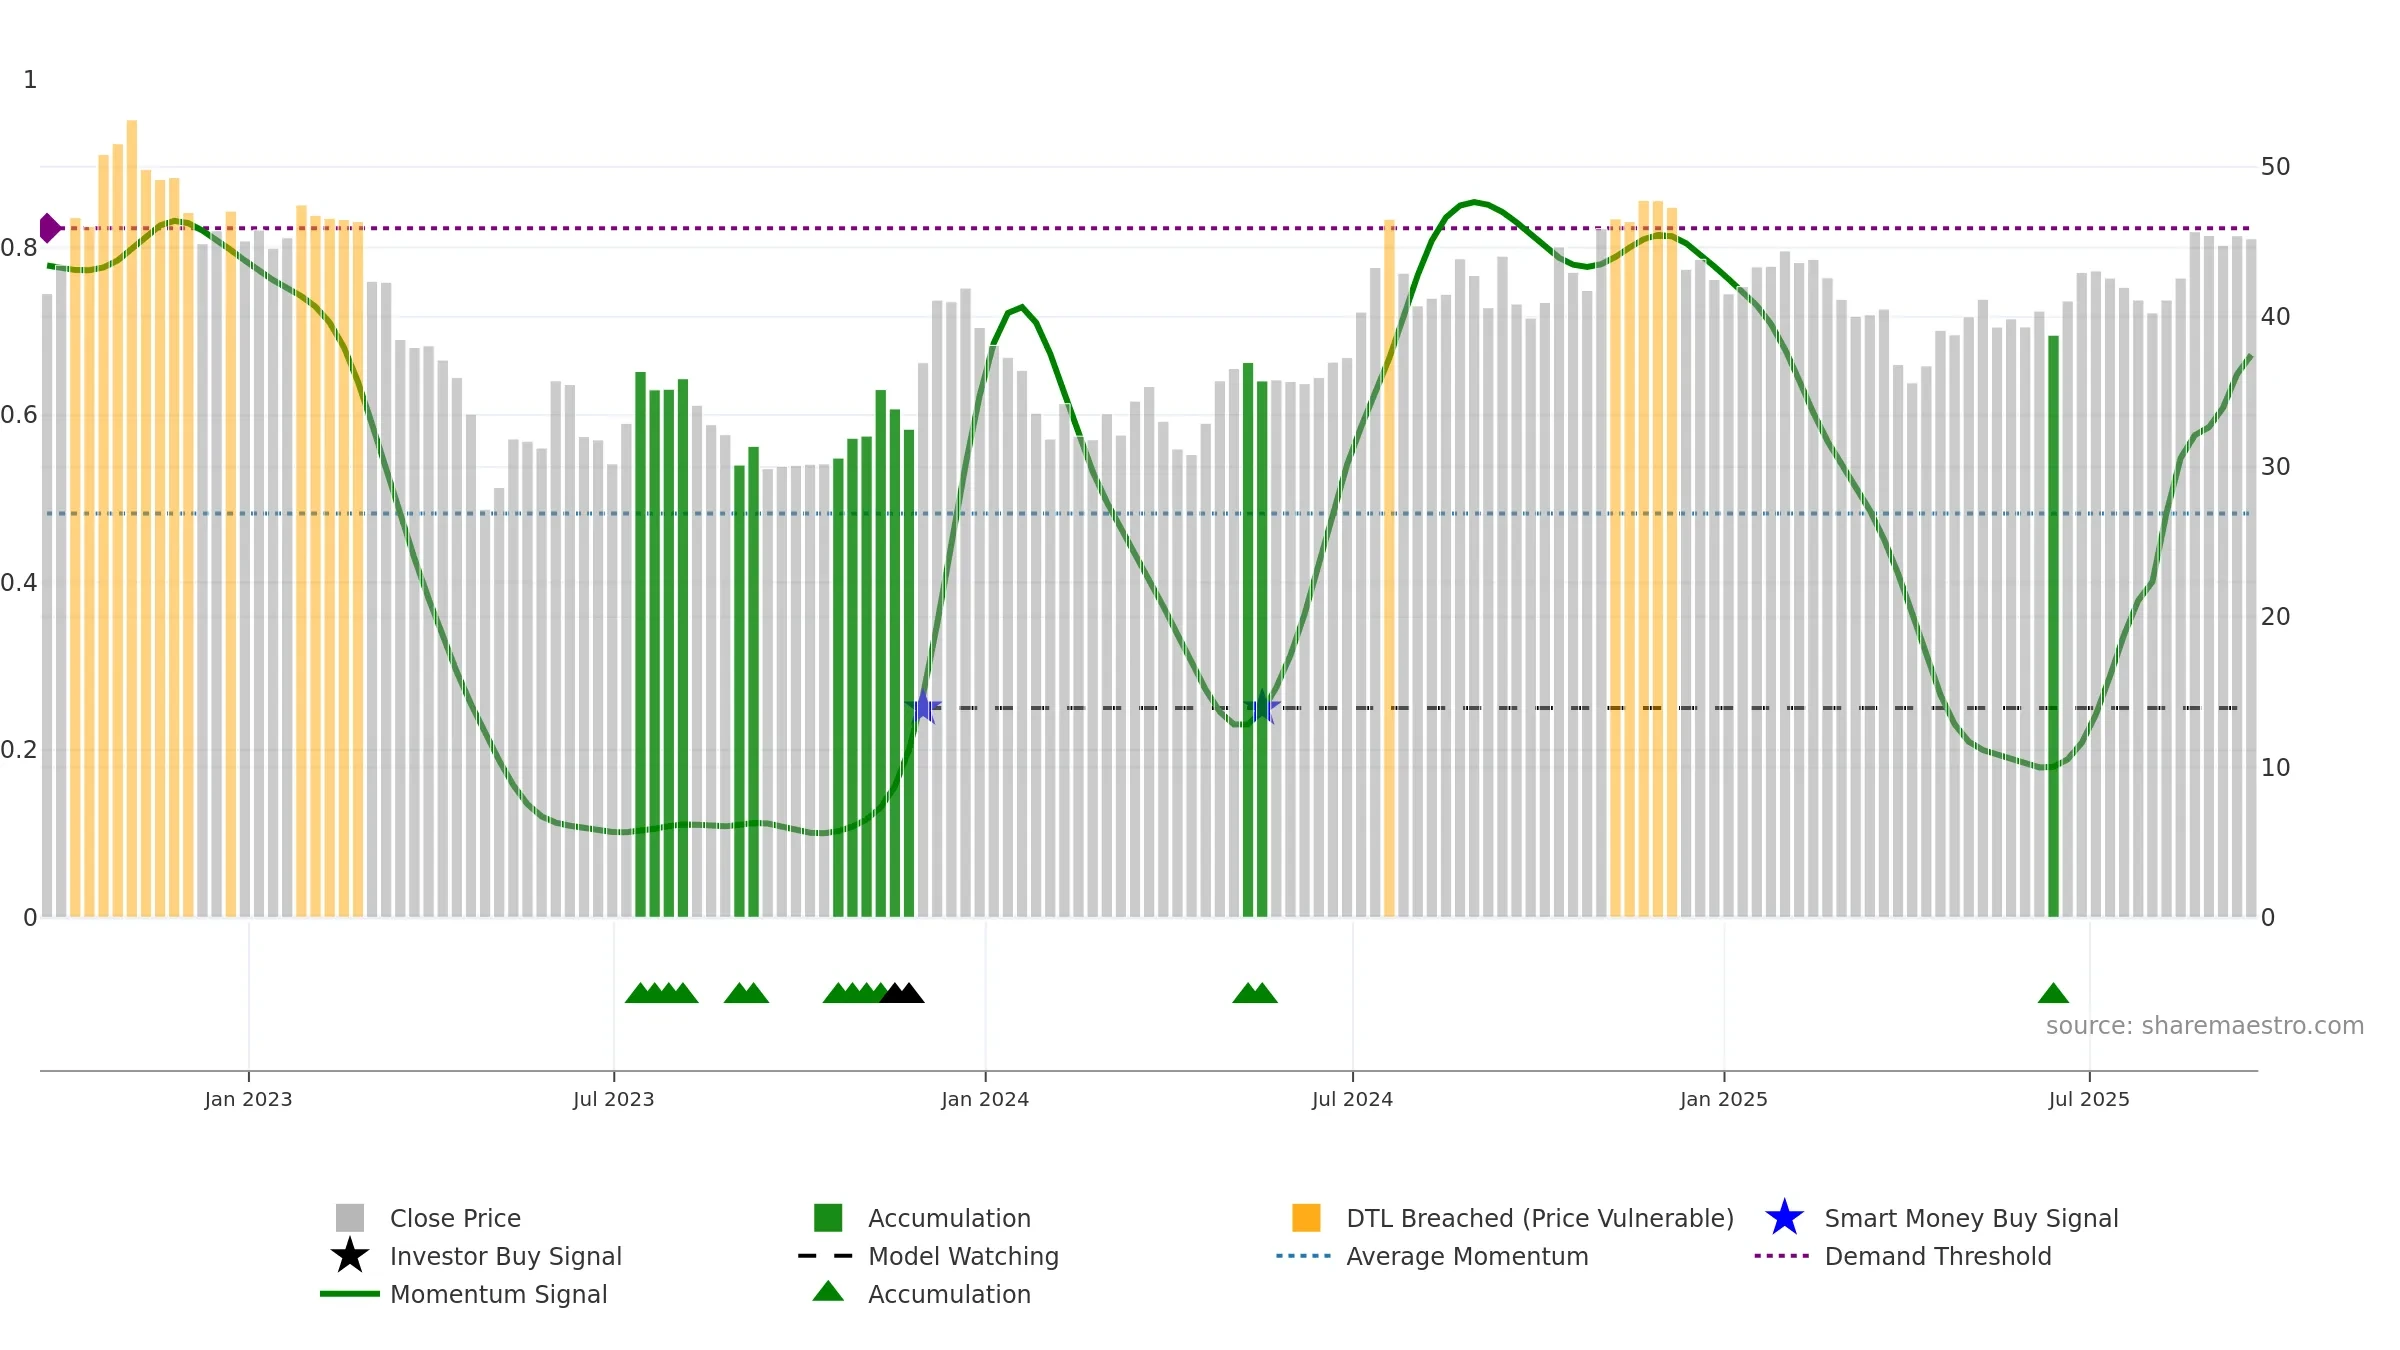Click the orange bar at Jul 2024
Viewport: 2400px width, 1350px height.
click(1389, 568)
